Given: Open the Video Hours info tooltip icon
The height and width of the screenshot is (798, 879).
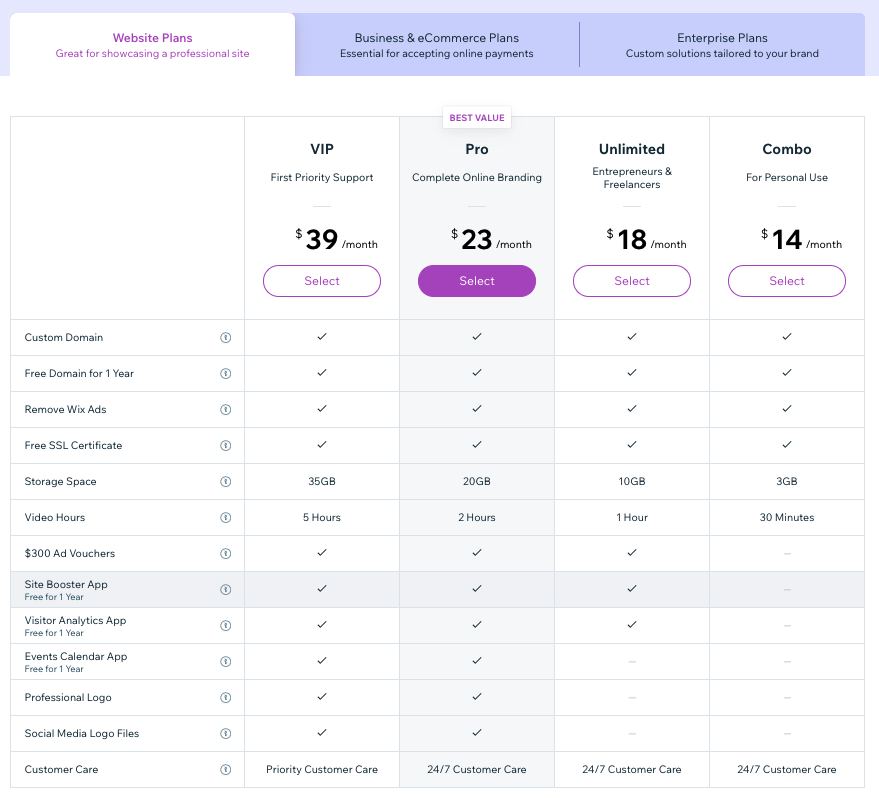Looking at the screenshot, I should pyautogui.click(x=225, y=518).
